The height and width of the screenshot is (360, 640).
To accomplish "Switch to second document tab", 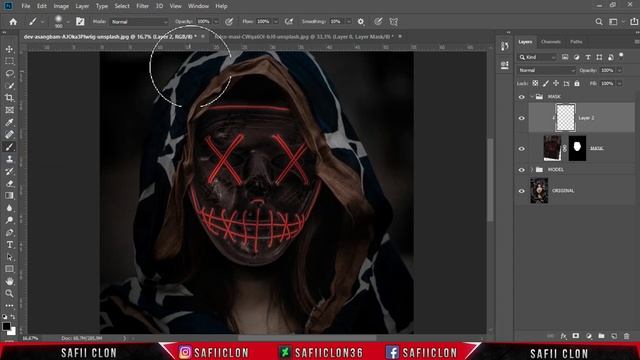I will 303,37.
